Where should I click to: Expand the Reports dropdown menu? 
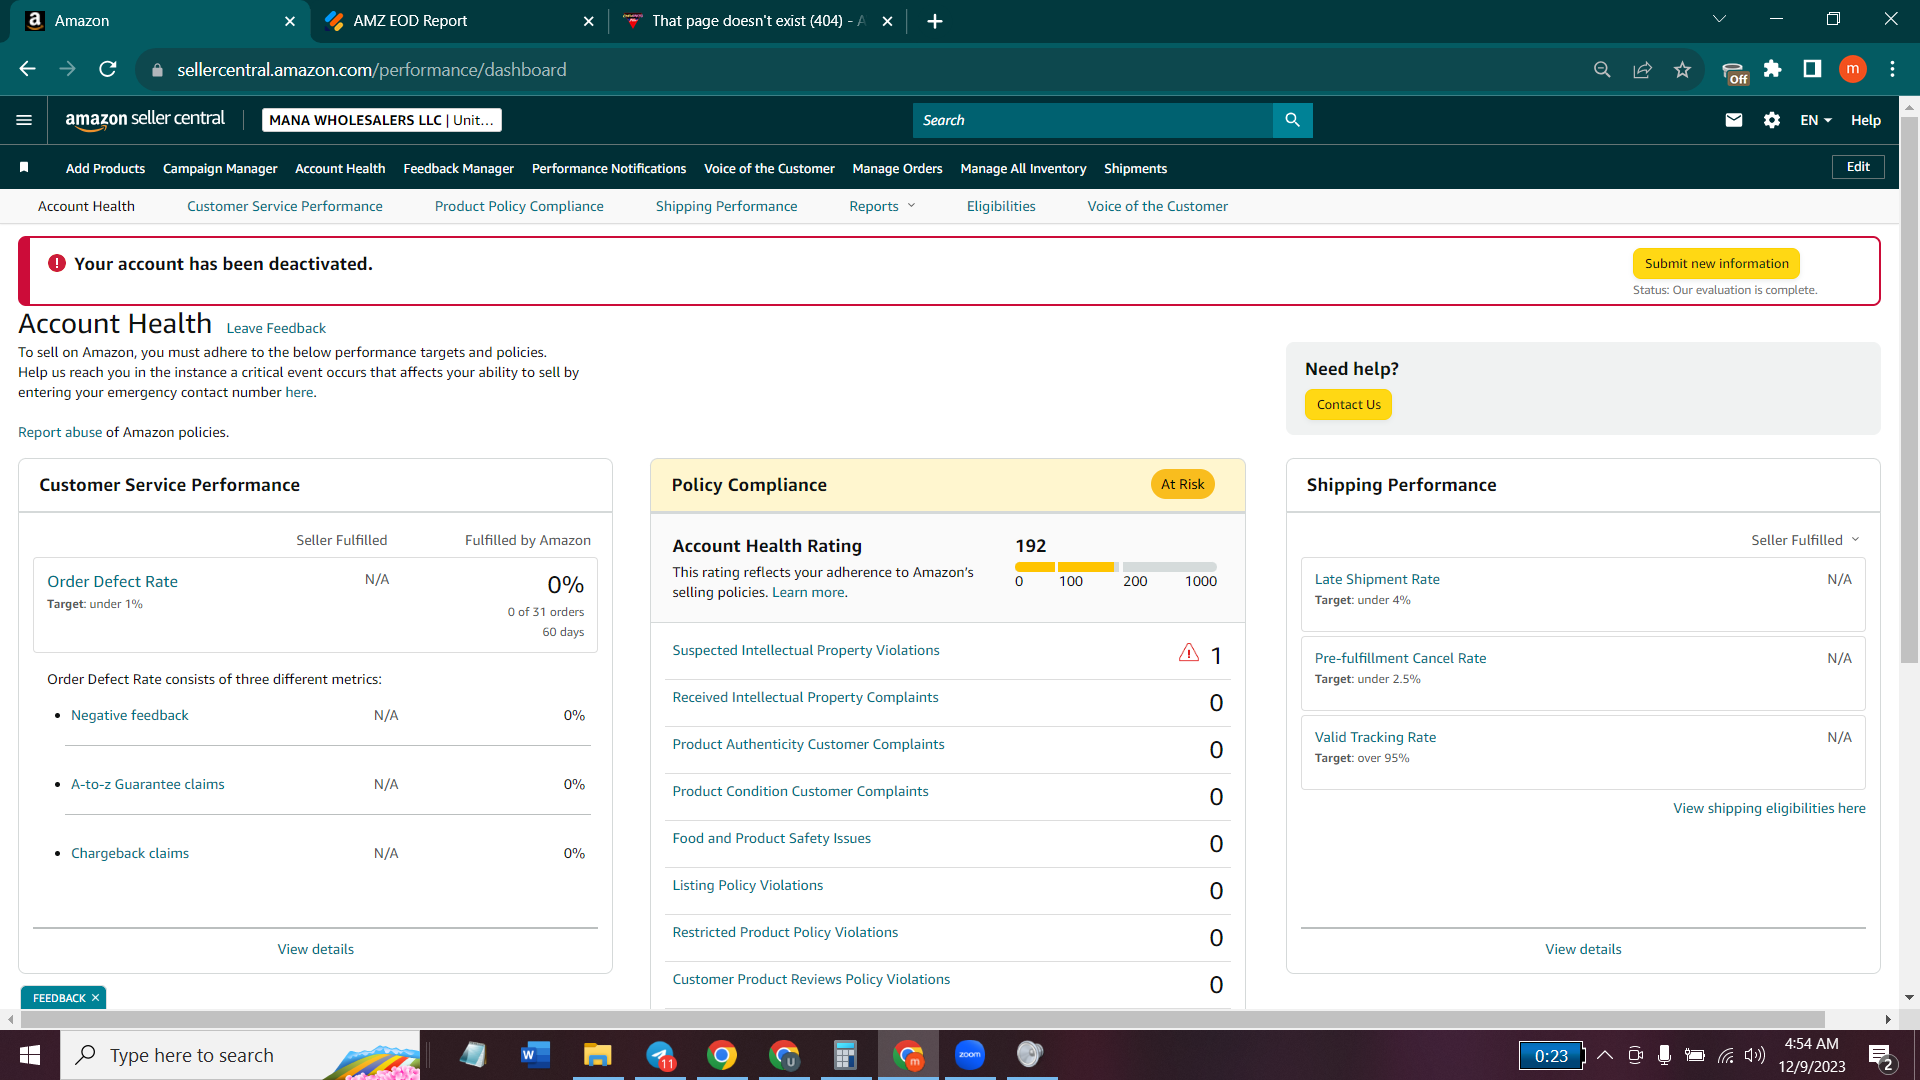882,206
